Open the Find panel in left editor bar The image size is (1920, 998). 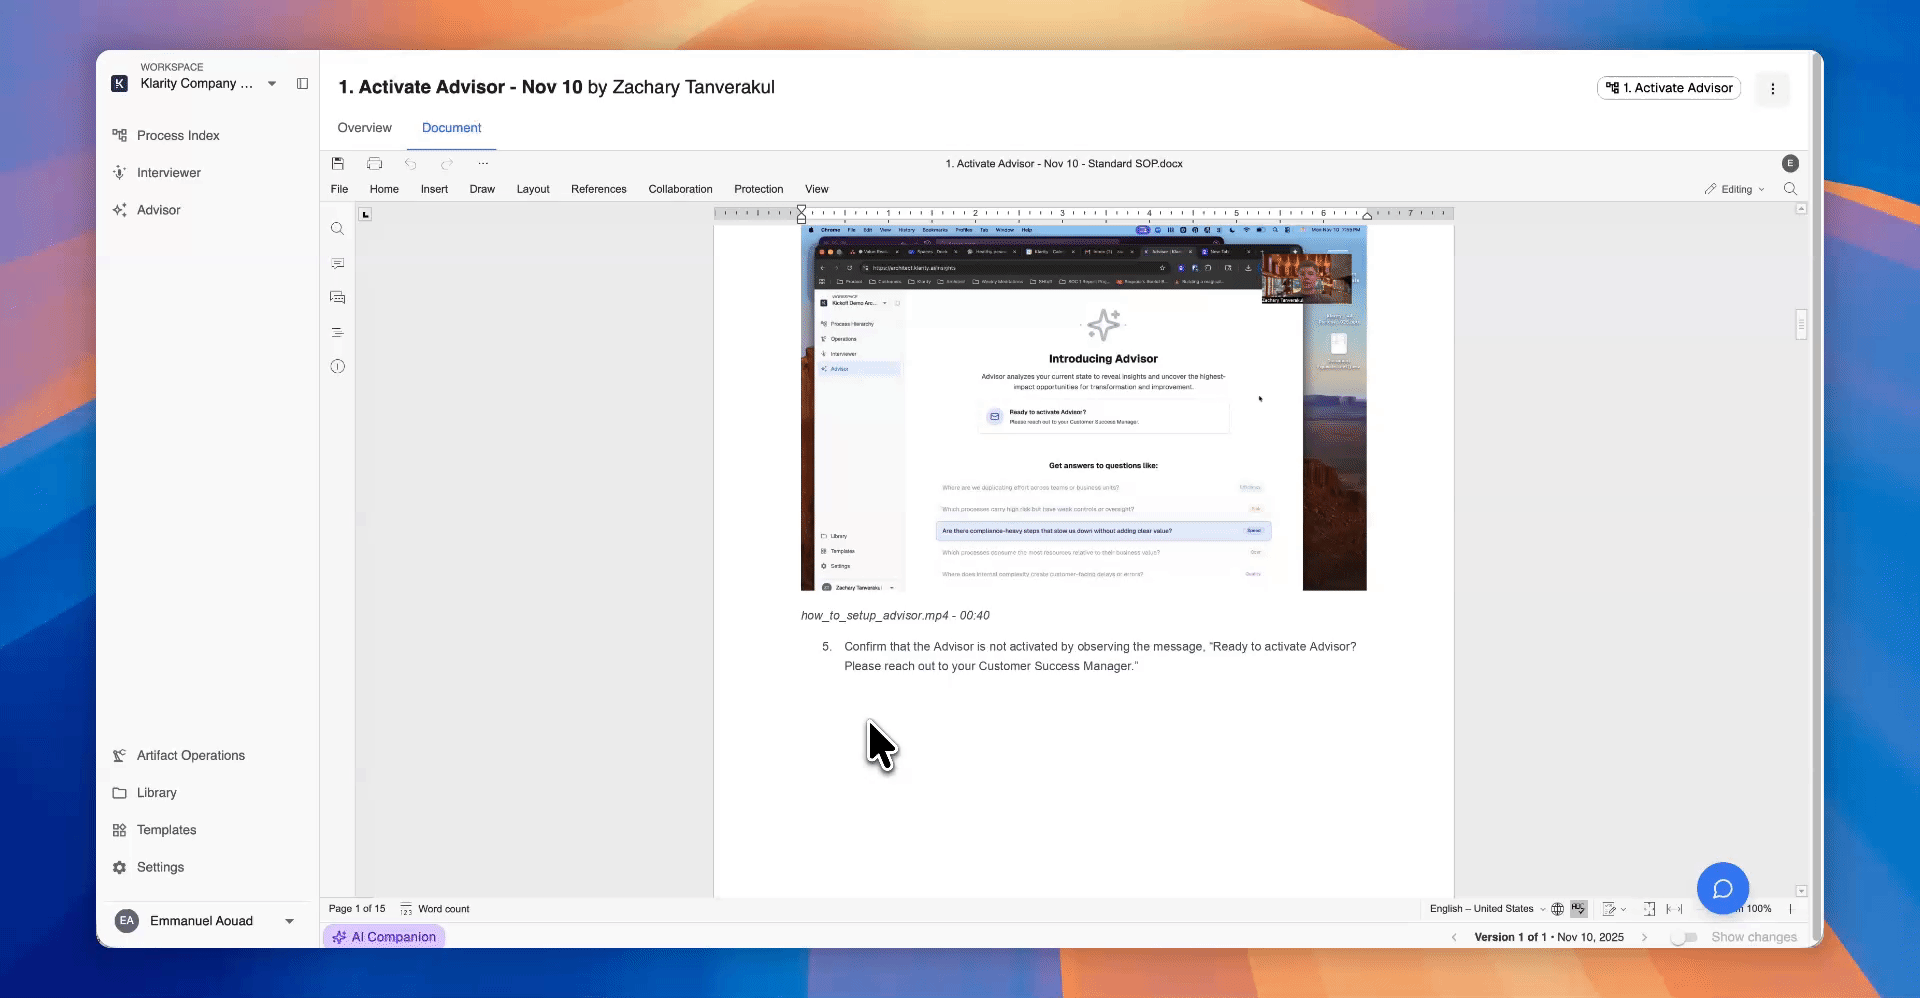338,229
